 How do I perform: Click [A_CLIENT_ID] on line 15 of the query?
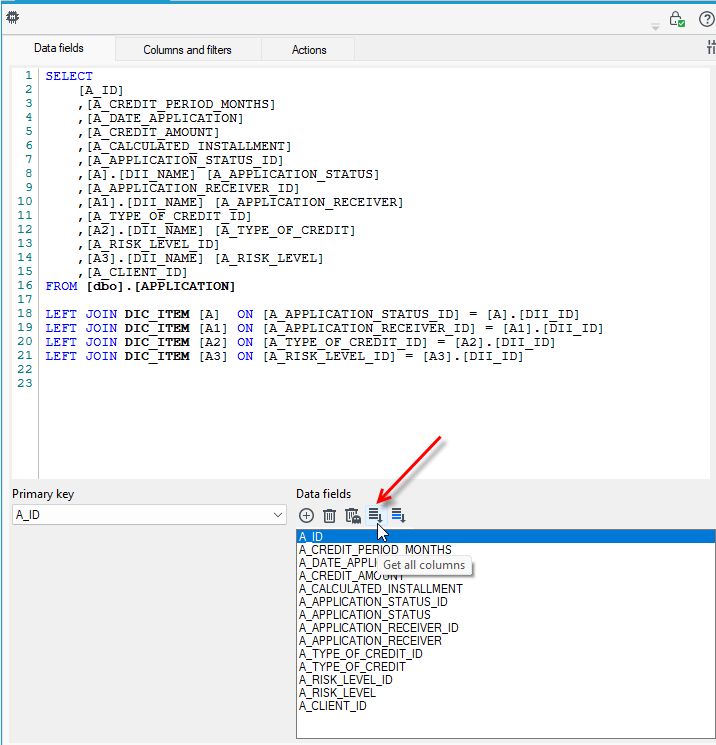(x=137, y=272)
